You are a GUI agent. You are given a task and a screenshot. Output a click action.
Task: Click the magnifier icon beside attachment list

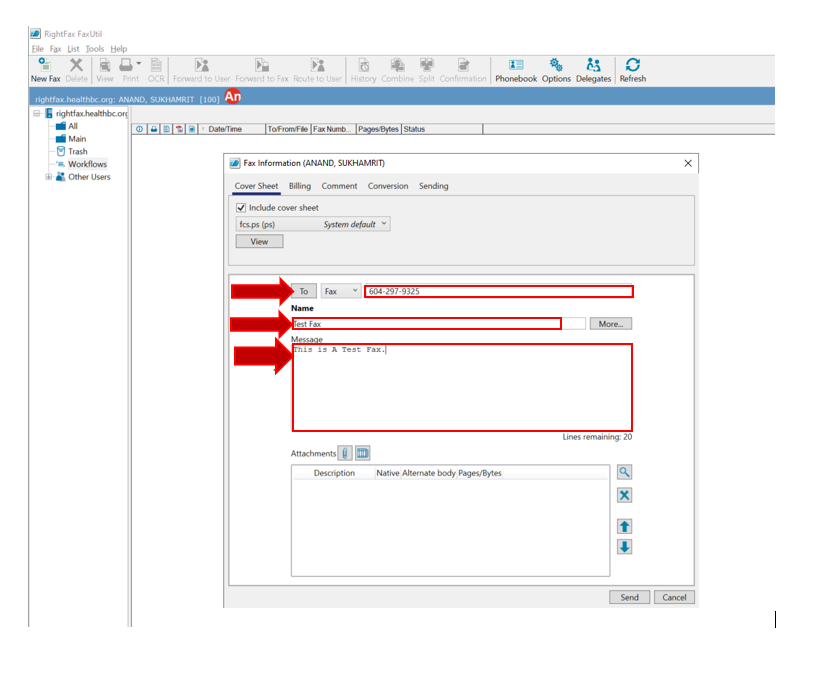point(625,471)
